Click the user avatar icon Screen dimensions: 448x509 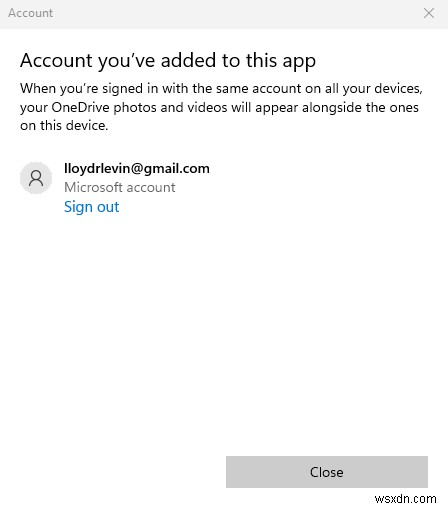coord(36,178)
